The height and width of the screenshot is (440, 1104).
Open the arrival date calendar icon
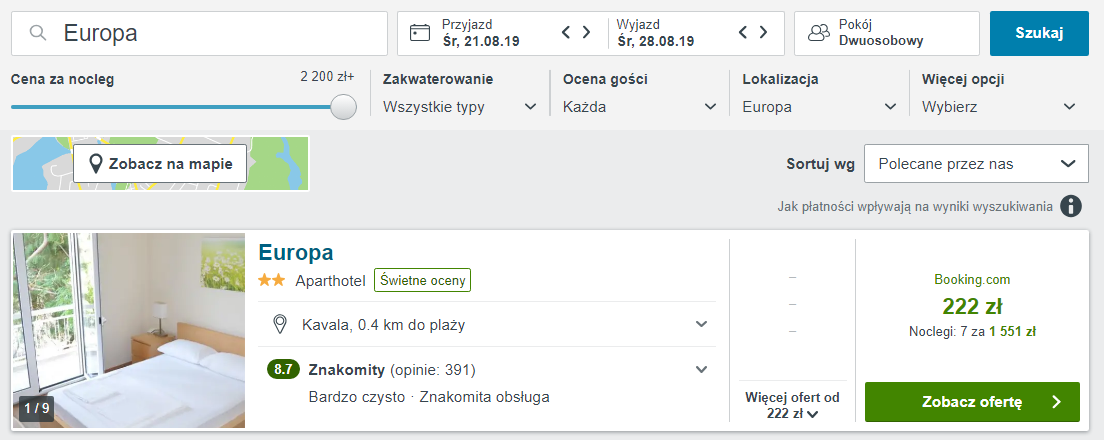[x=420, y=33]
